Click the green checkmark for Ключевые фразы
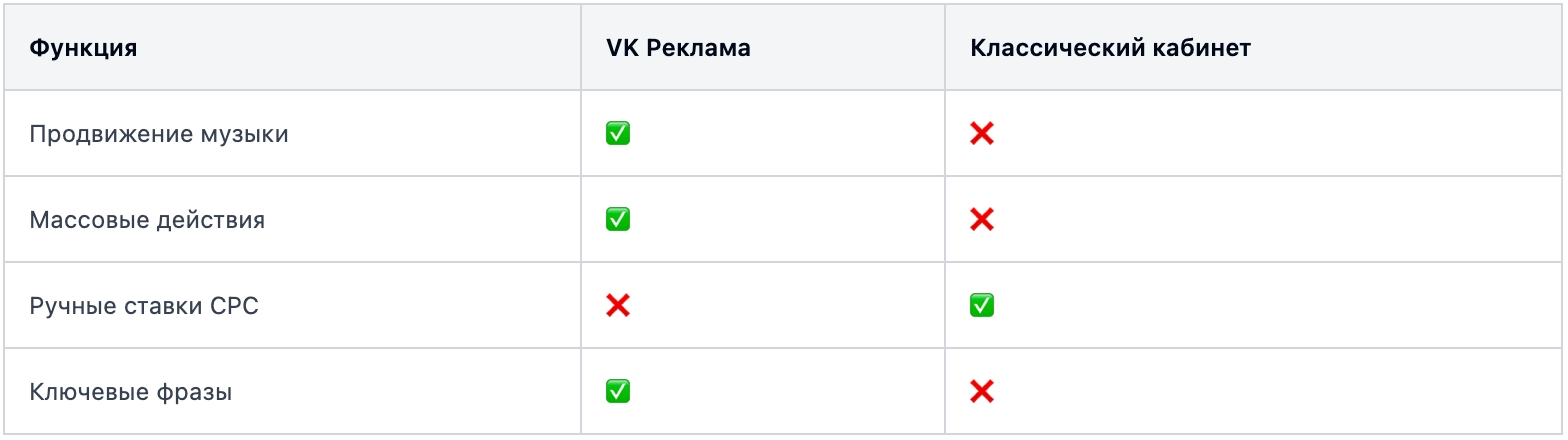The width and height of the screenshot is (1568, 440). tap(618, 392)
